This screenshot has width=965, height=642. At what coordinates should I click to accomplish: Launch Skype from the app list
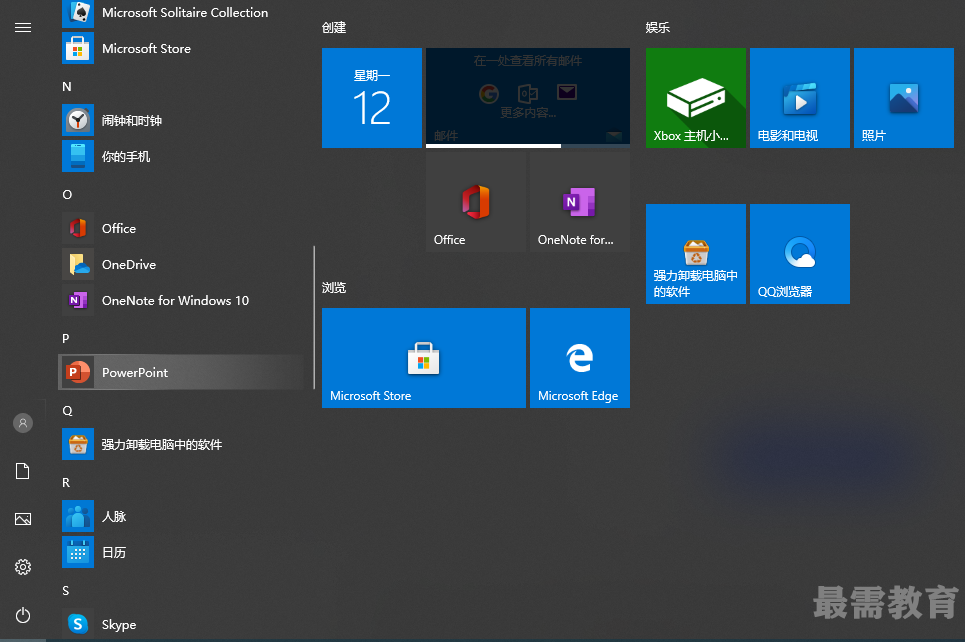(182, 624)
